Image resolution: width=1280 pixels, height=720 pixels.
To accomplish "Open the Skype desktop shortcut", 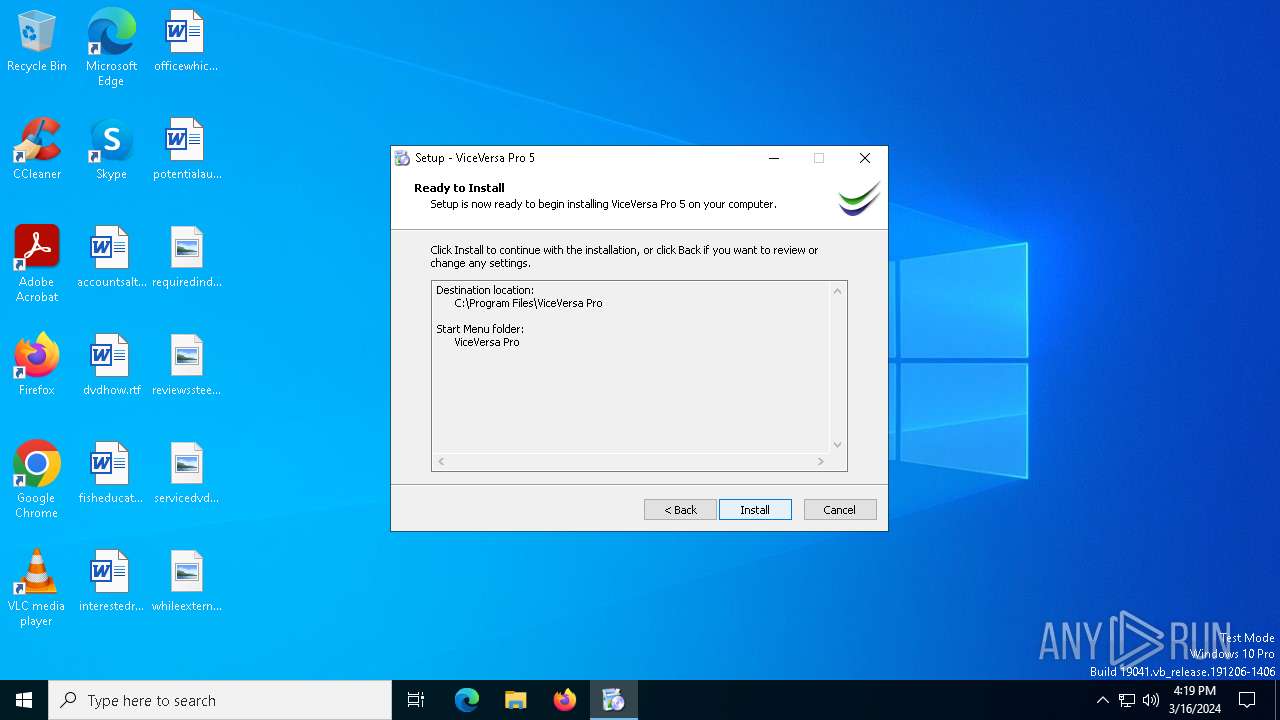I will (x=111, y=148).
